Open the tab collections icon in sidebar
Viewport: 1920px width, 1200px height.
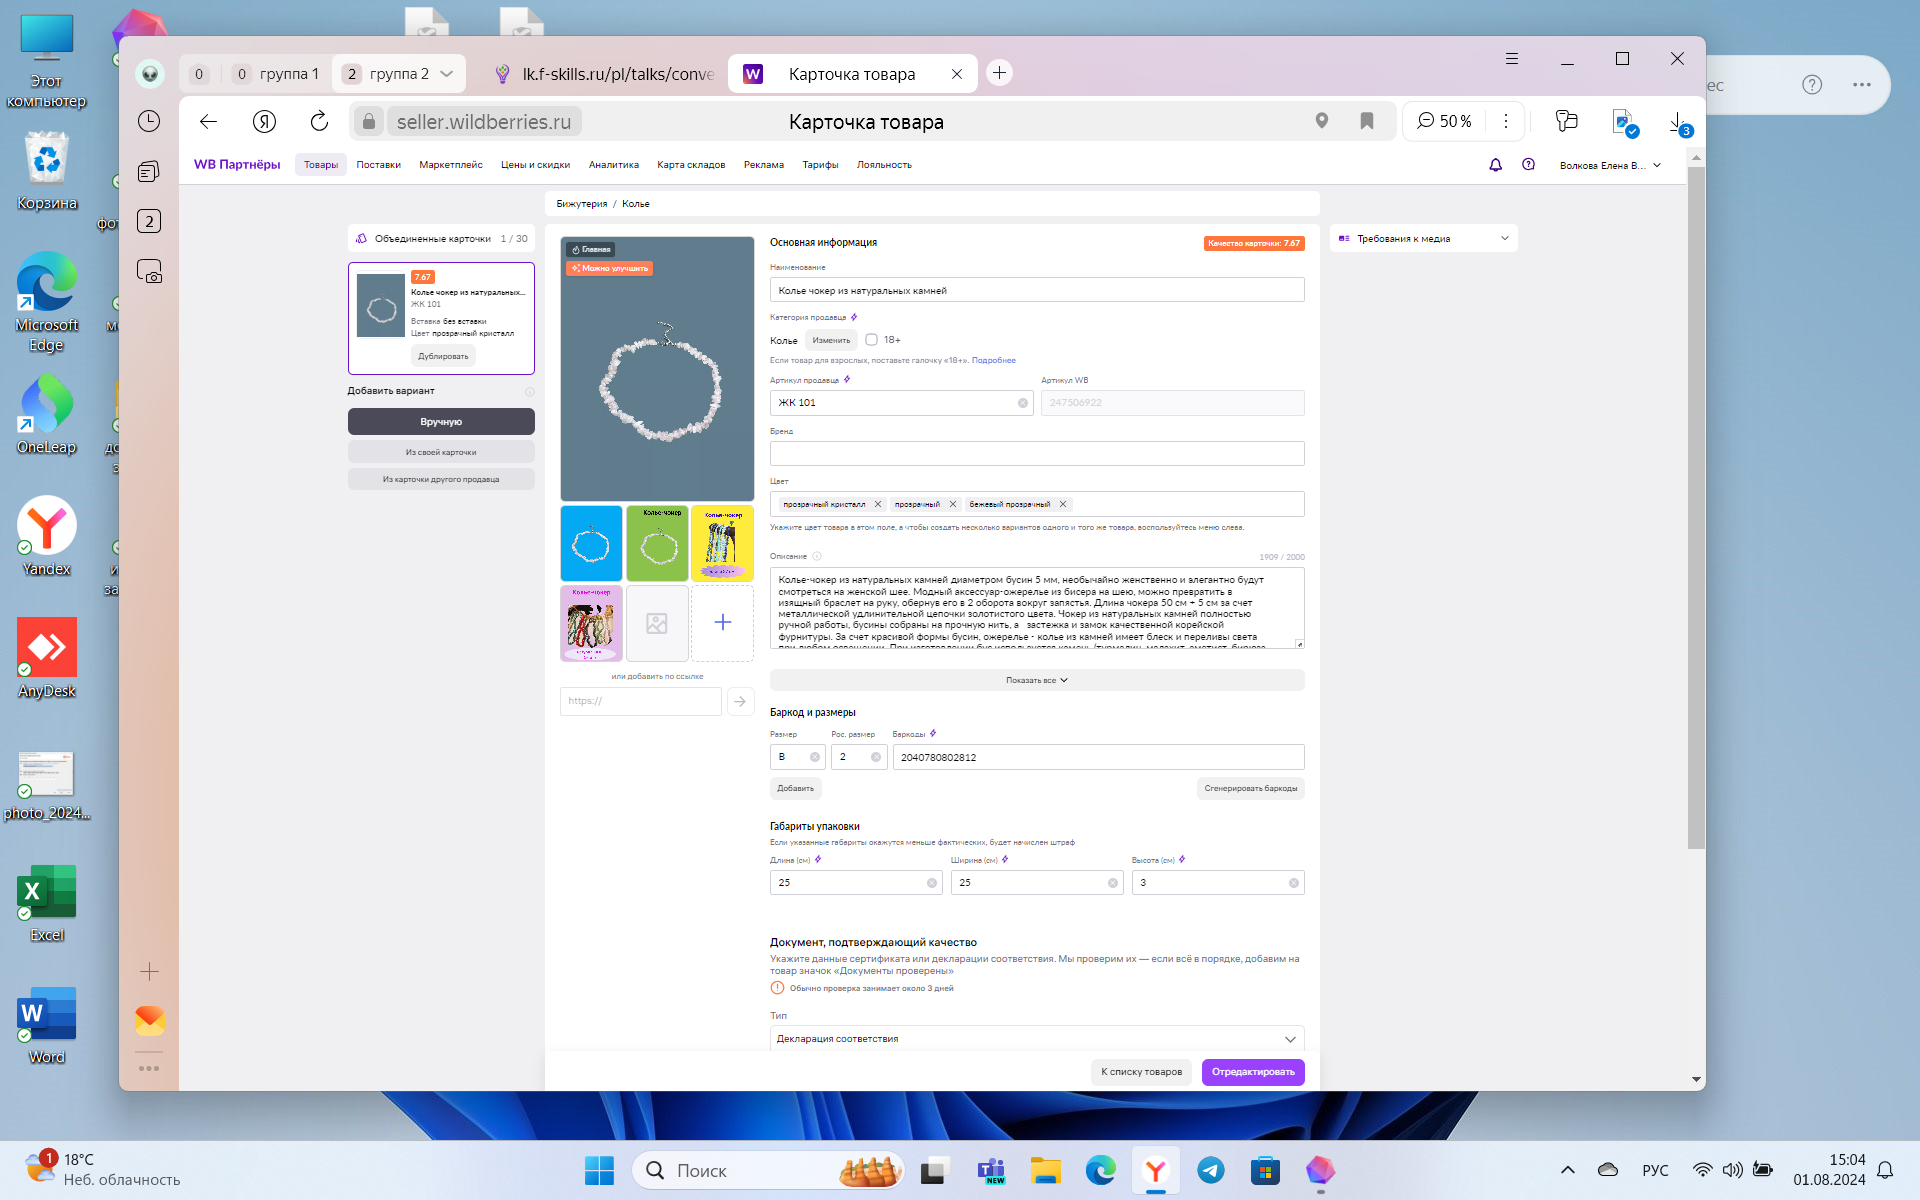(149, 171)
